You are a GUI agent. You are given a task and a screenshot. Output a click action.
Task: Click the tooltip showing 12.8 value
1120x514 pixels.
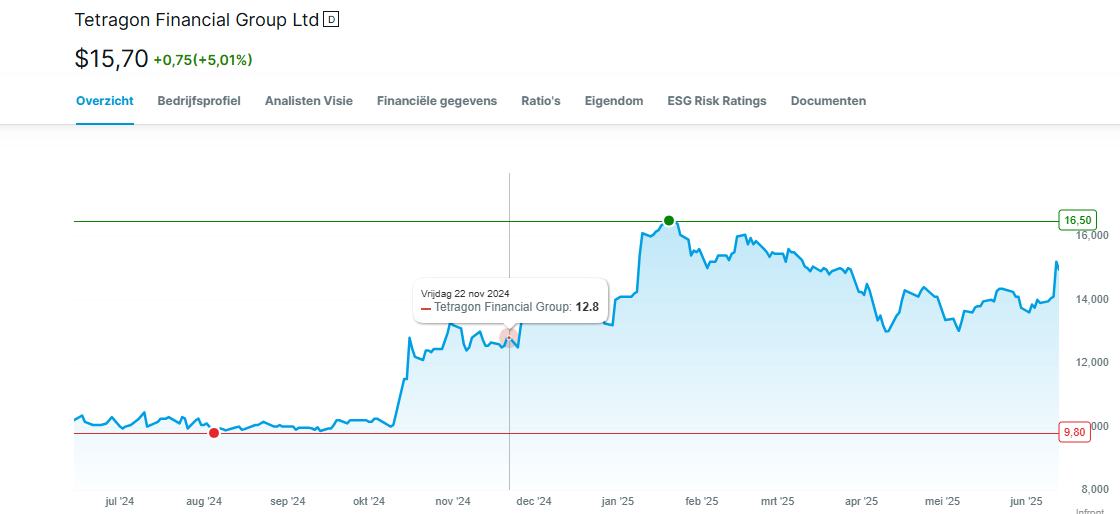(511, 301)
